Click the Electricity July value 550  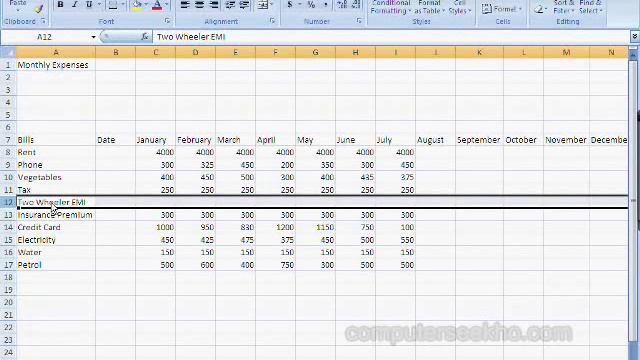click(x=396, y=240)
